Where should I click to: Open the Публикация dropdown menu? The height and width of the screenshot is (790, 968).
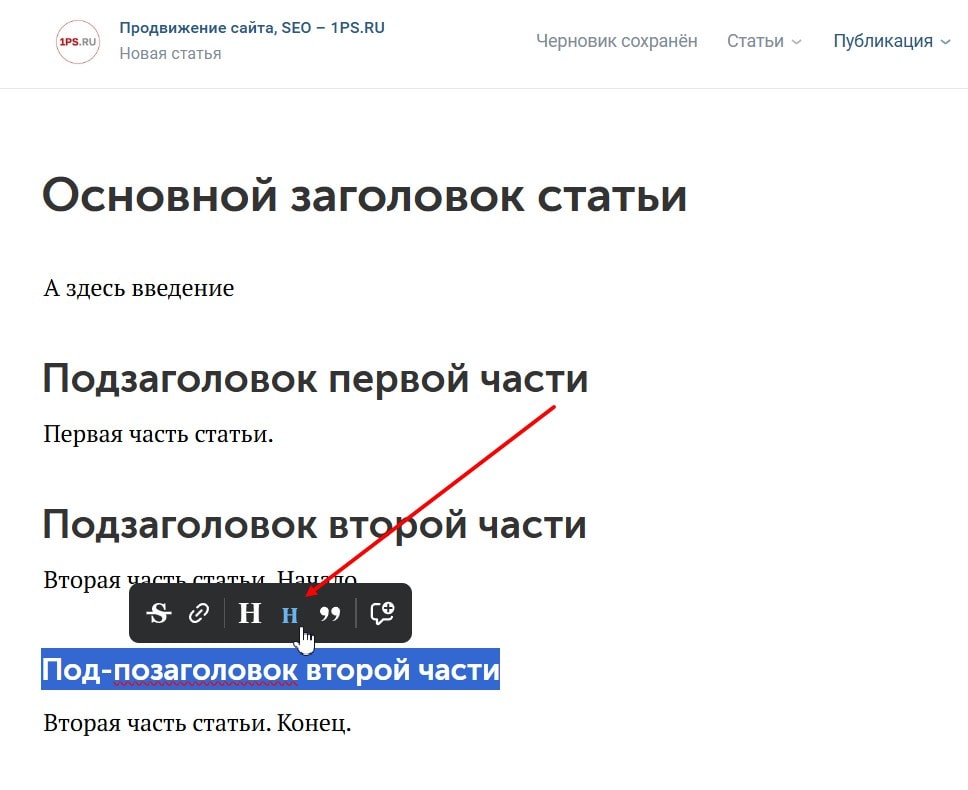pyautogui.click(x=891, y=41)
